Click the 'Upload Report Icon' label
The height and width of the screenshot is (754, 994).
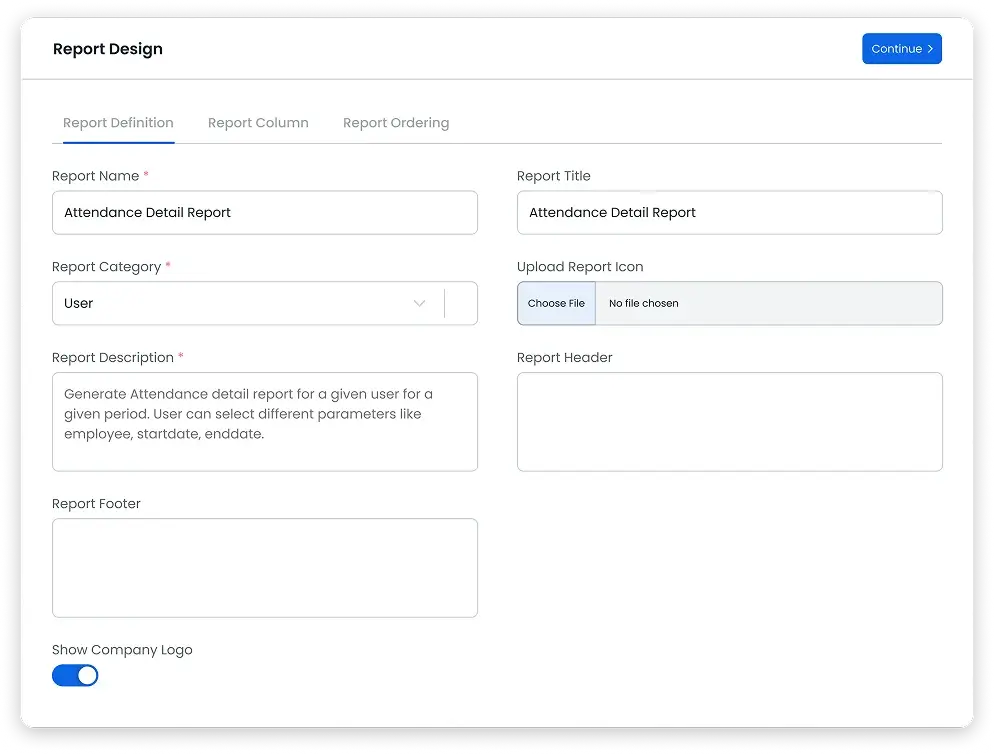580,267
